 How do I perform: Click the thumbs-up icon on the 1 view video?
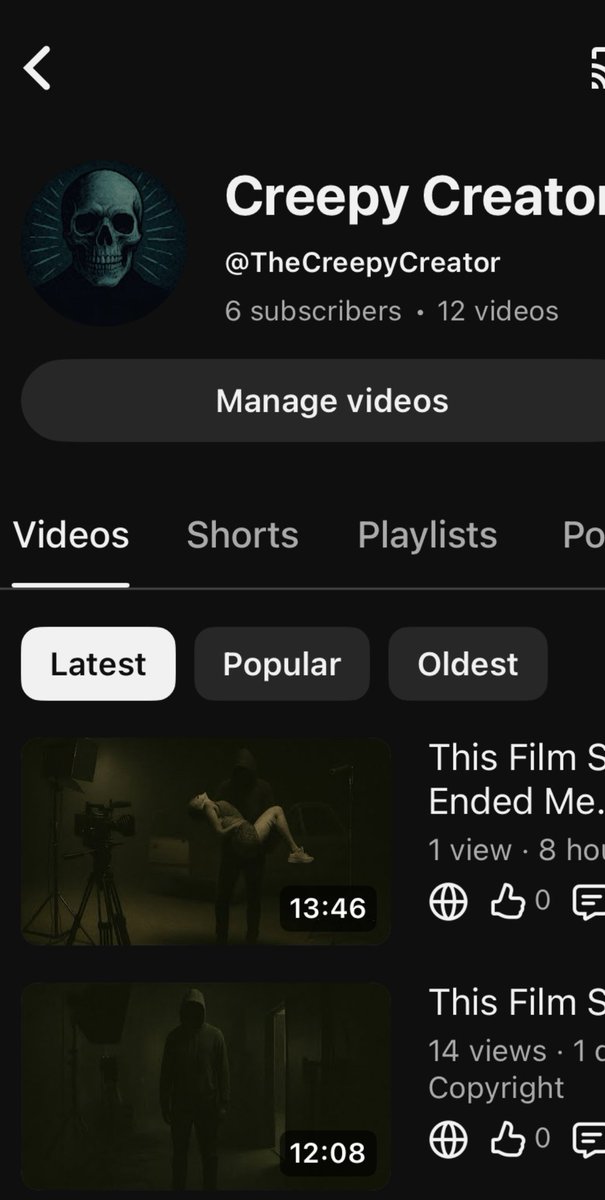coord(508,902)
